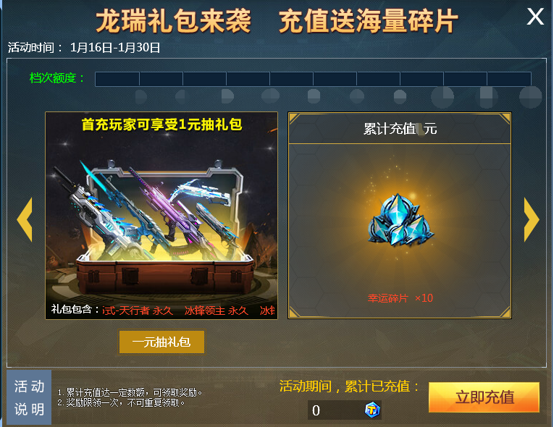Screen dimensions: 553x427
Task: Select the 累计充值 reward panel header
Action: 400,129
